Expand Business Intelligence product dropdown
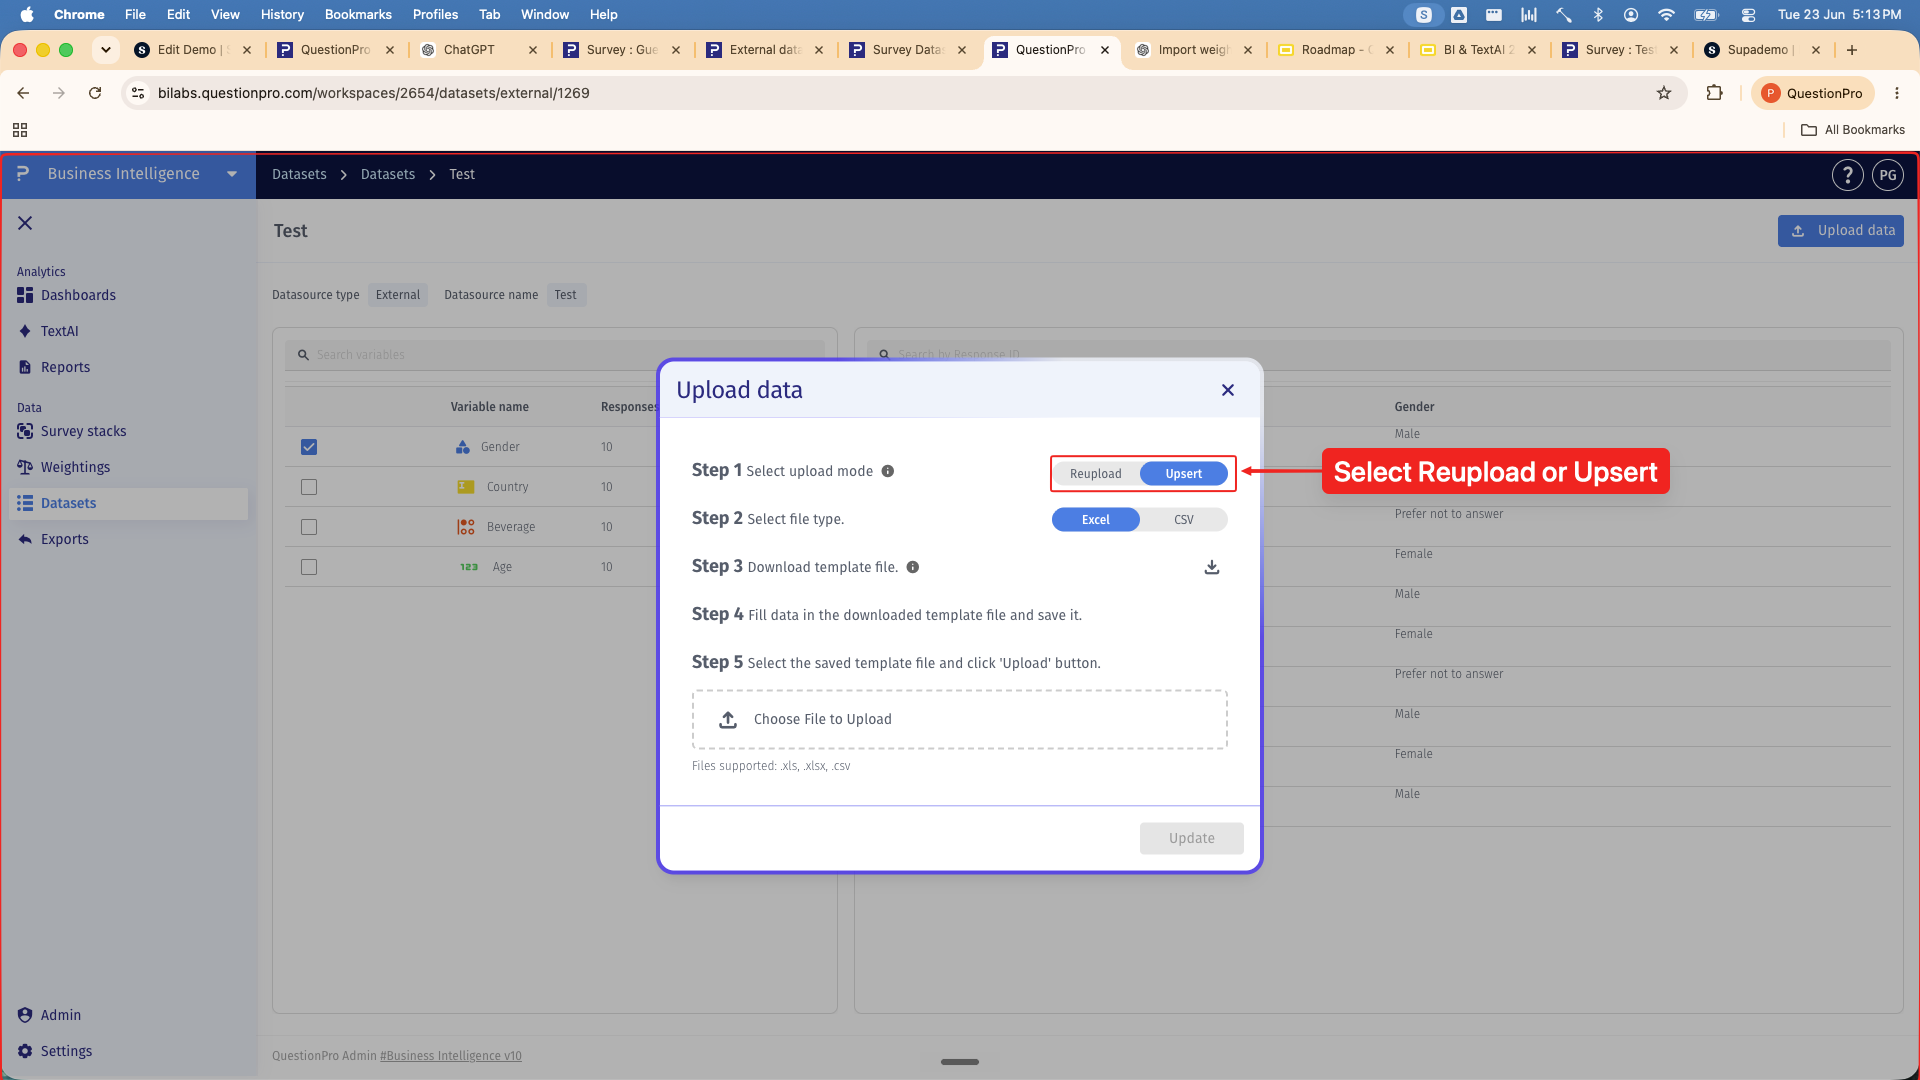The width and height of the screenshot is (1920, 1080). coord(232,174)
